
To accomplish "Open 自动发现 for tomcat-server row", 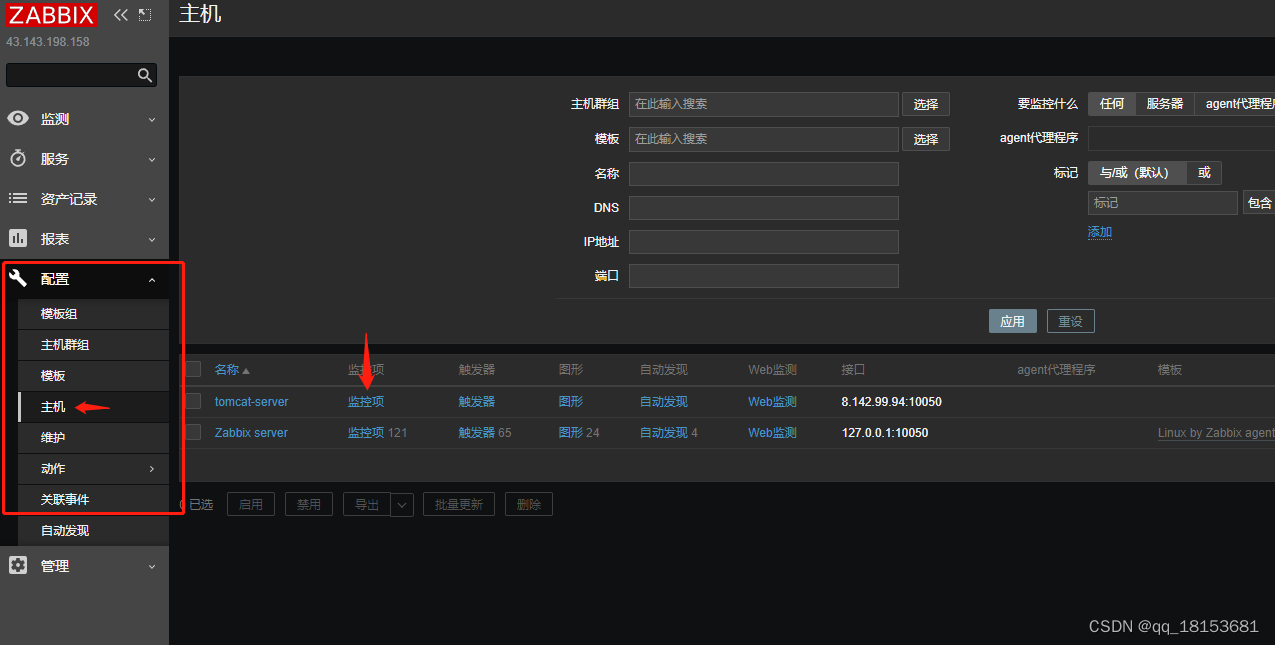I will click(664, 402).
